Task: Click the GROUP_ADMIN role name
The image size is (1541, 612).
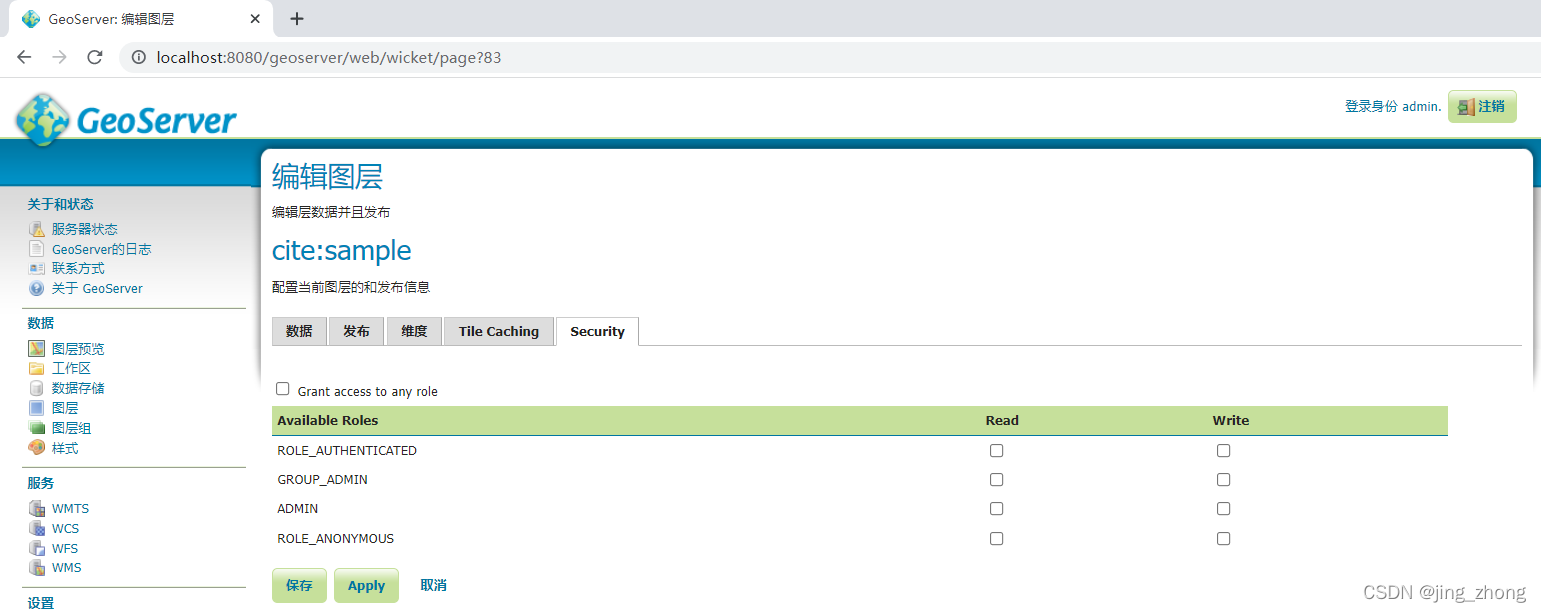Action: [x=322, y=479]
